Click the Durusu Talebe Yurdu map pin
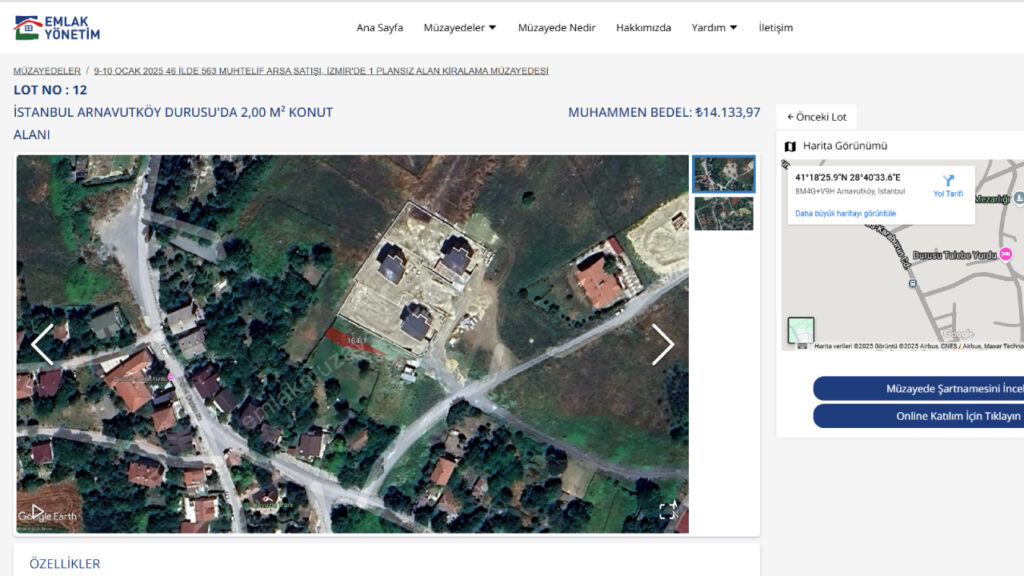Image resolution: width=1024 pixels, height=576 pixels. click(1006, 254)
